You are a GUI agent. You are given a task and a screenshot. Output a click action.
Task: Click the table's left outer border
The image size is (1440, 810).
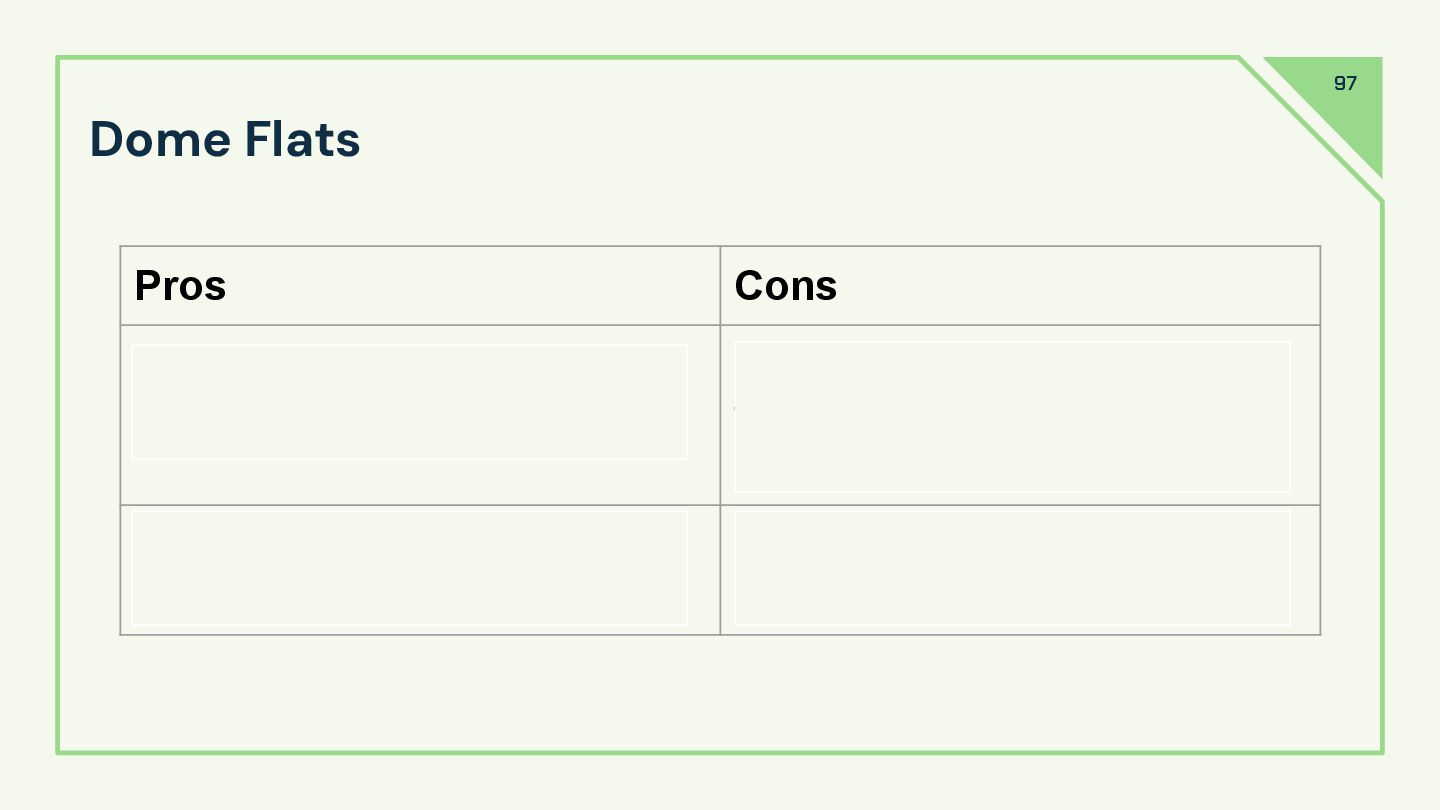click(120, 440)
